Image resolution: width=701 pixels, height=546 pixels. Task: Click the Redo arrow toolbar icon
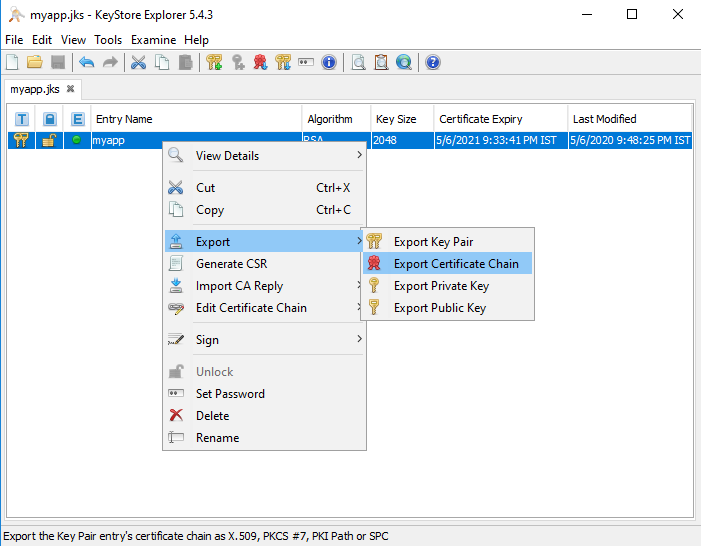tap(110, 62)
